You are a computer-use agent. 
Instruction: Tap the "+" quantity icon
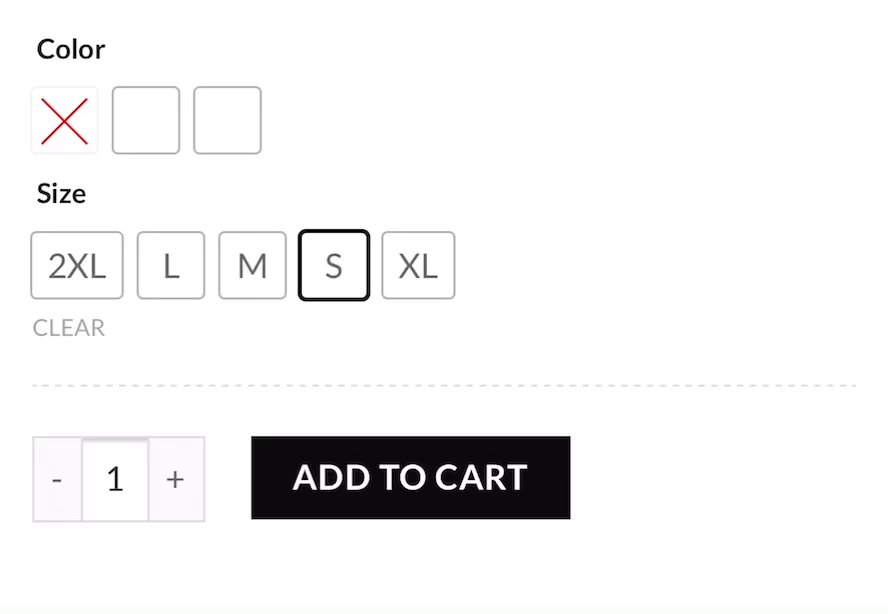176,479
